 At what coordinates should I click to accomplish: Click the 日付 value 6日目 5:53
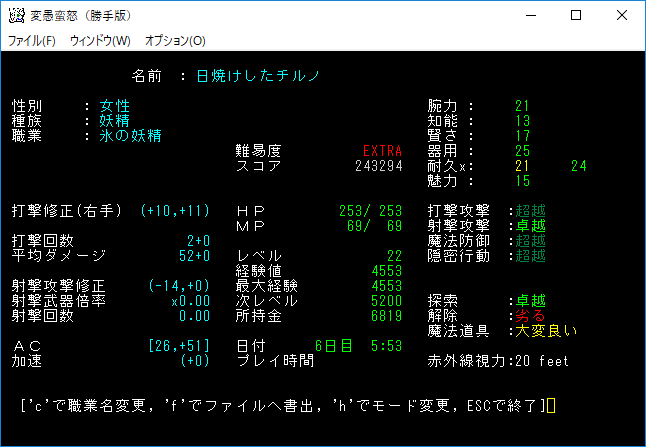(357, 346)
